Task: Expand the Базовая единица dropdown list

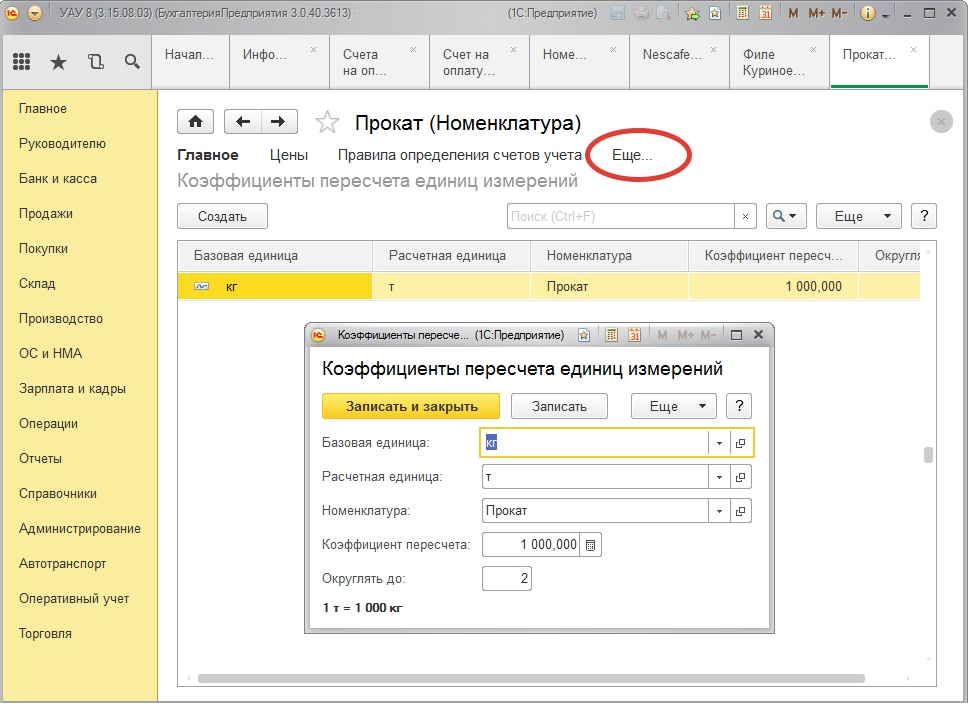Action: coord(719,443)
